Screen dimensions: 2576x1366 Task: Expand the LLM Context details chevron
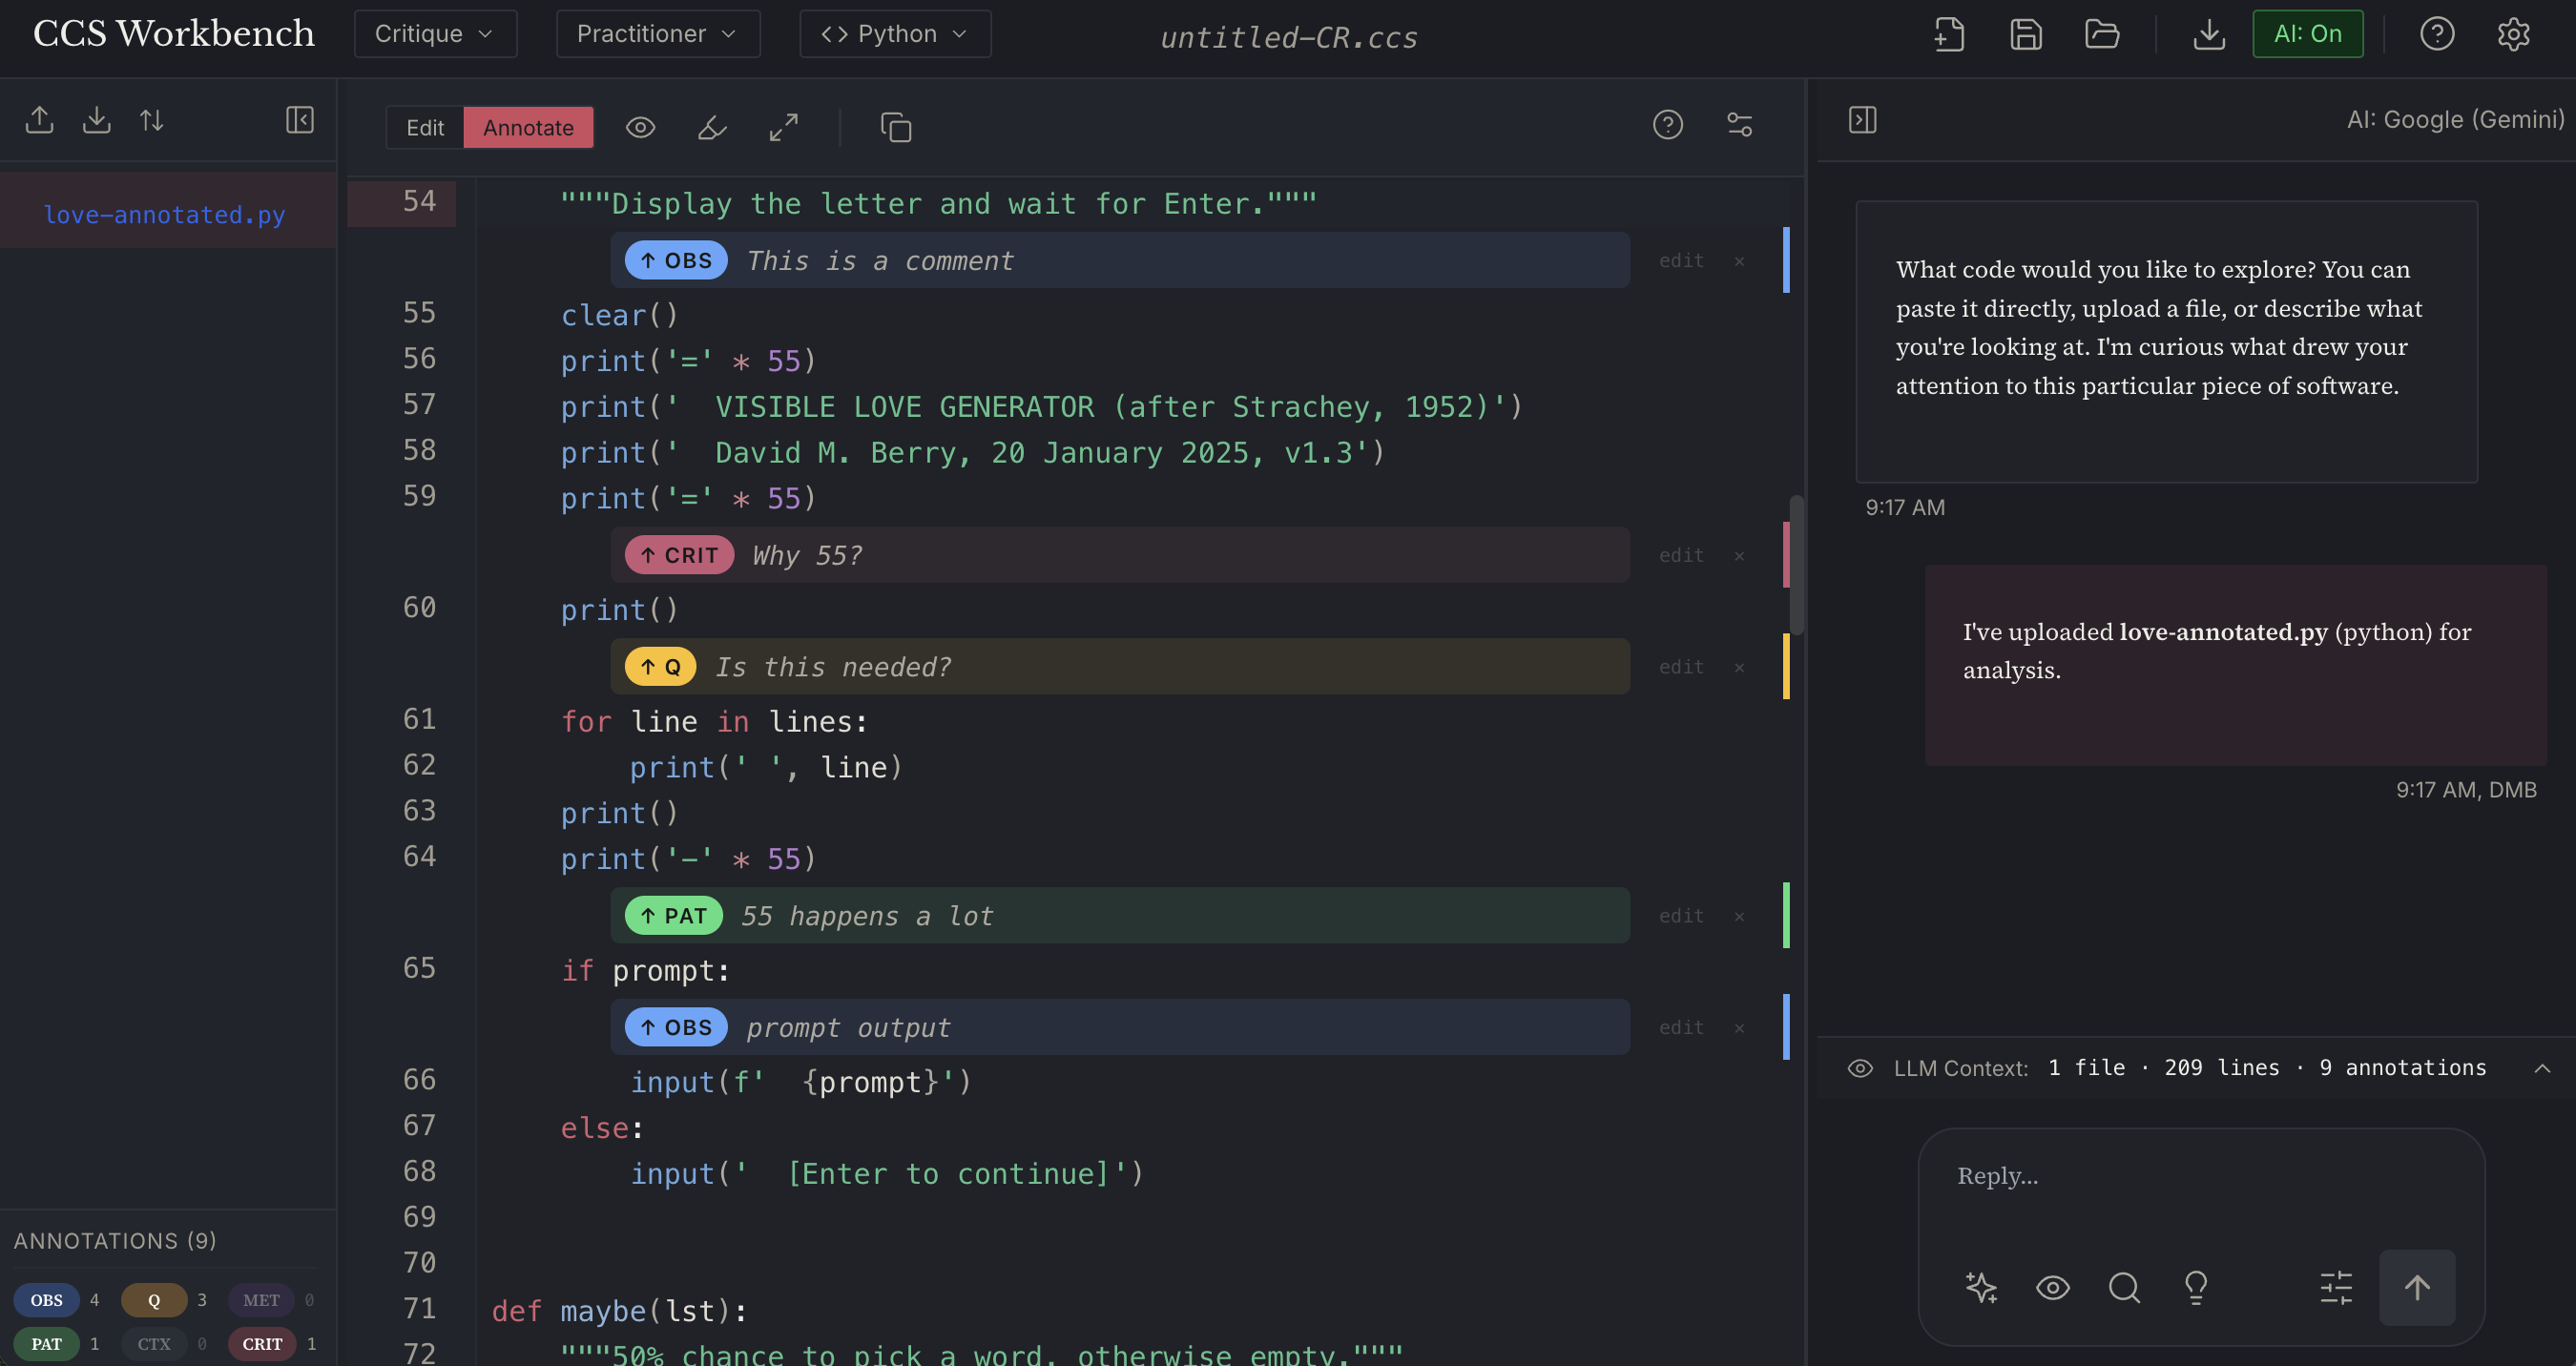click(2542, 1068)
